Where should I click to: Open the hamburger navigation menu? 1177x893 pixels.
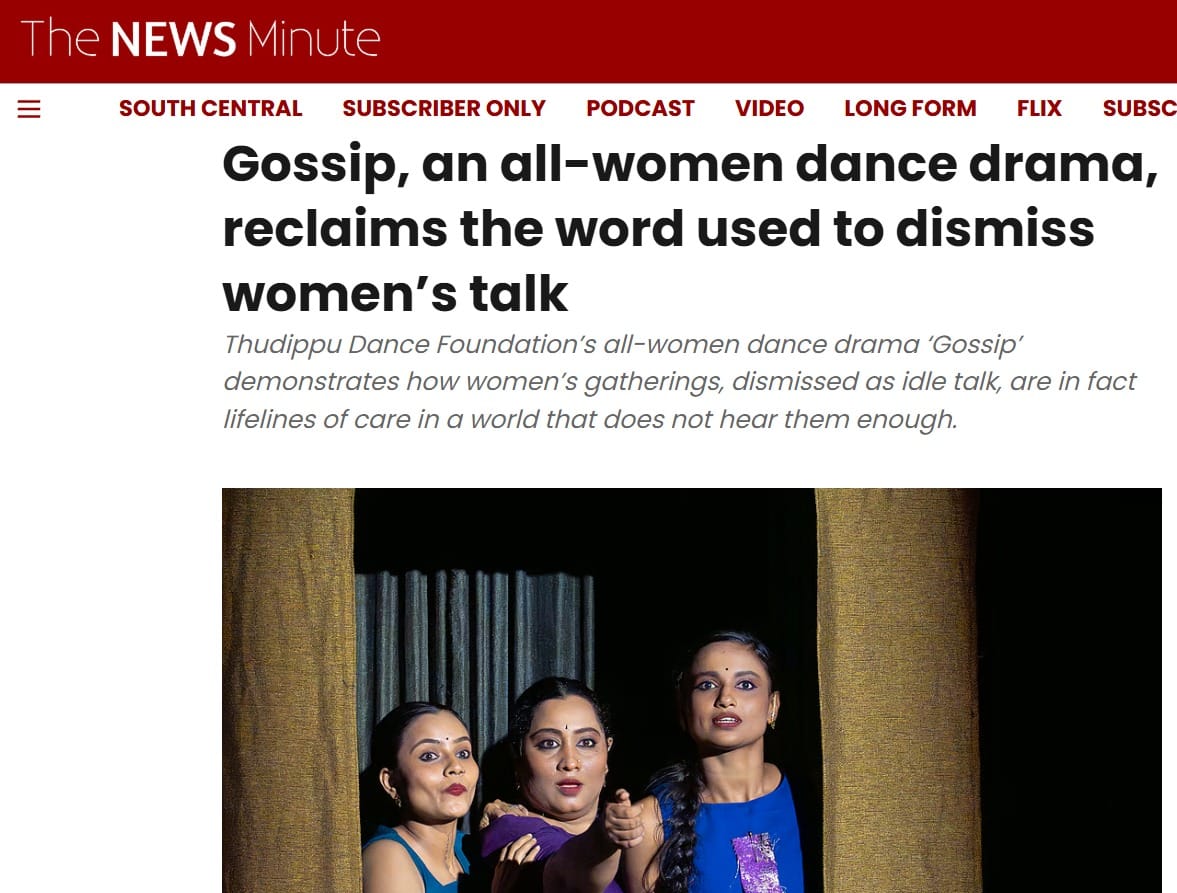click(x=29, y=109)
